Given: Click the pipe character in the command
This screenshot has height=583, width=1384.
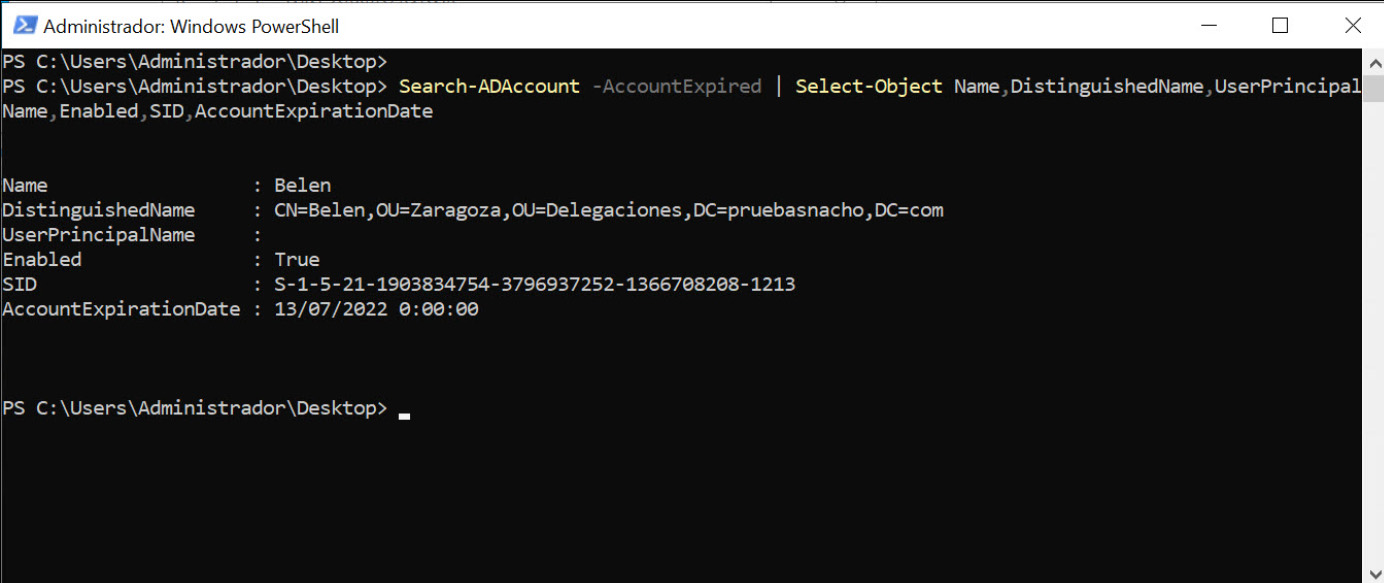Looking at the screenshot, I should point(779,86).
